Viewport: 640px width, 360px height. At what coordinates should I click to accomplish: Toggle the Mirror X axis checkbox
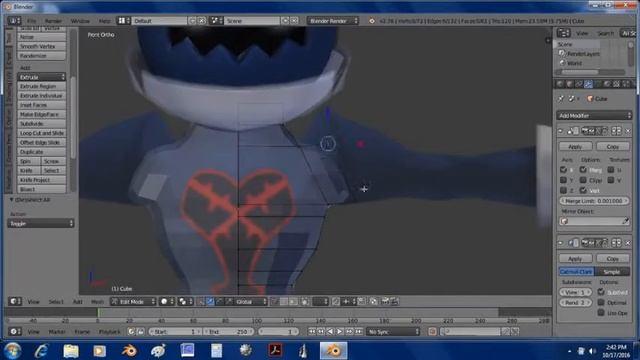click(563, 169)
